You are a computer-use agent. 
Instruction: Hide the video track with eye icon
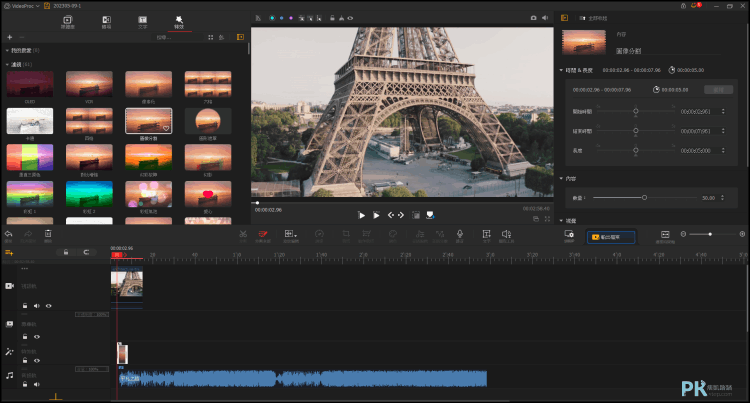coord(48,305)
